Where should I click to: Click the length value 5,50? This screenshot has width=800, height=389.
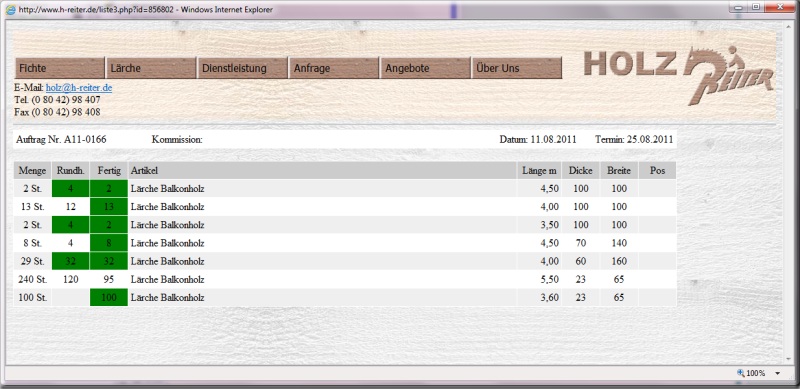point(549,279)
